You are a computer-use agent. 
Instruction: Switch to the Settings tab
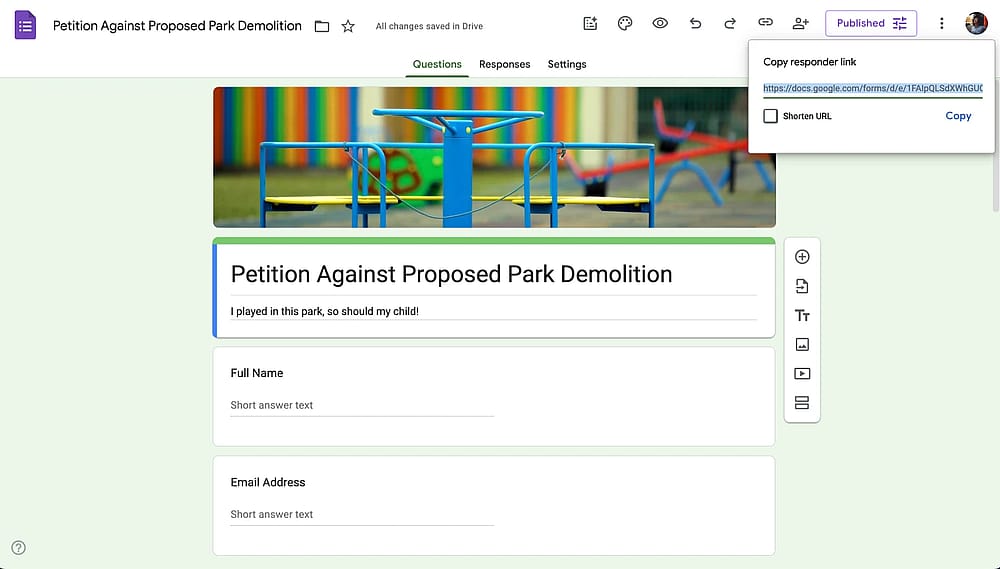567,64
